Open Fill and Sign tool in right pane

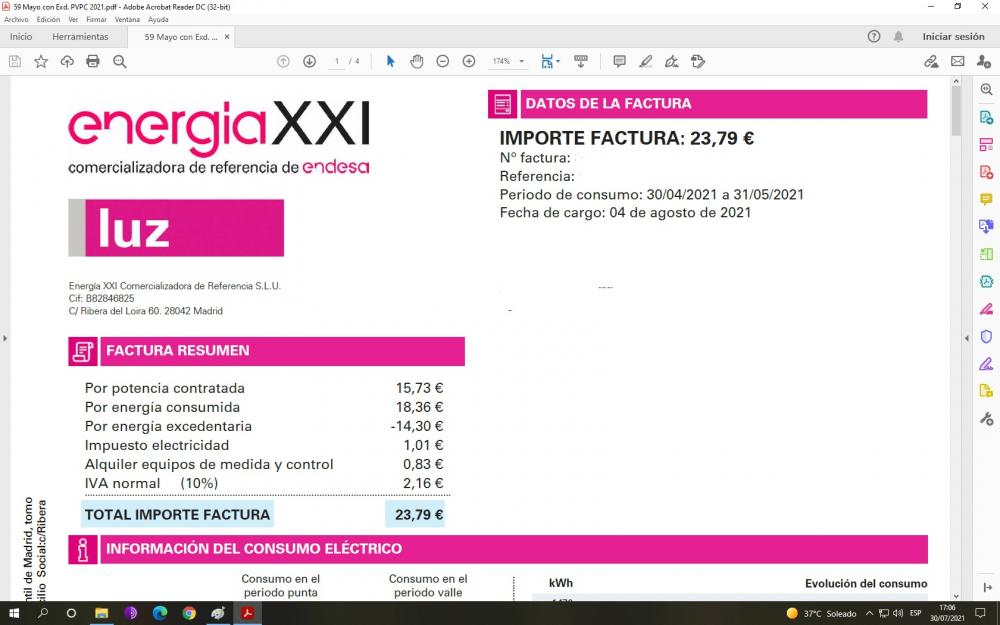(x=986, y=364)
